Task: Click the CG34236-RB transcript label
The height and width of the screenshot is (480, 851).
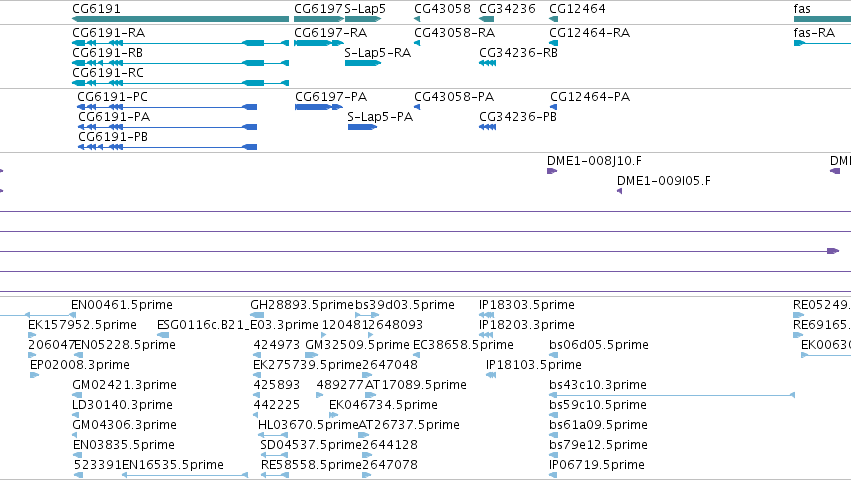Action: pos(518,53)
